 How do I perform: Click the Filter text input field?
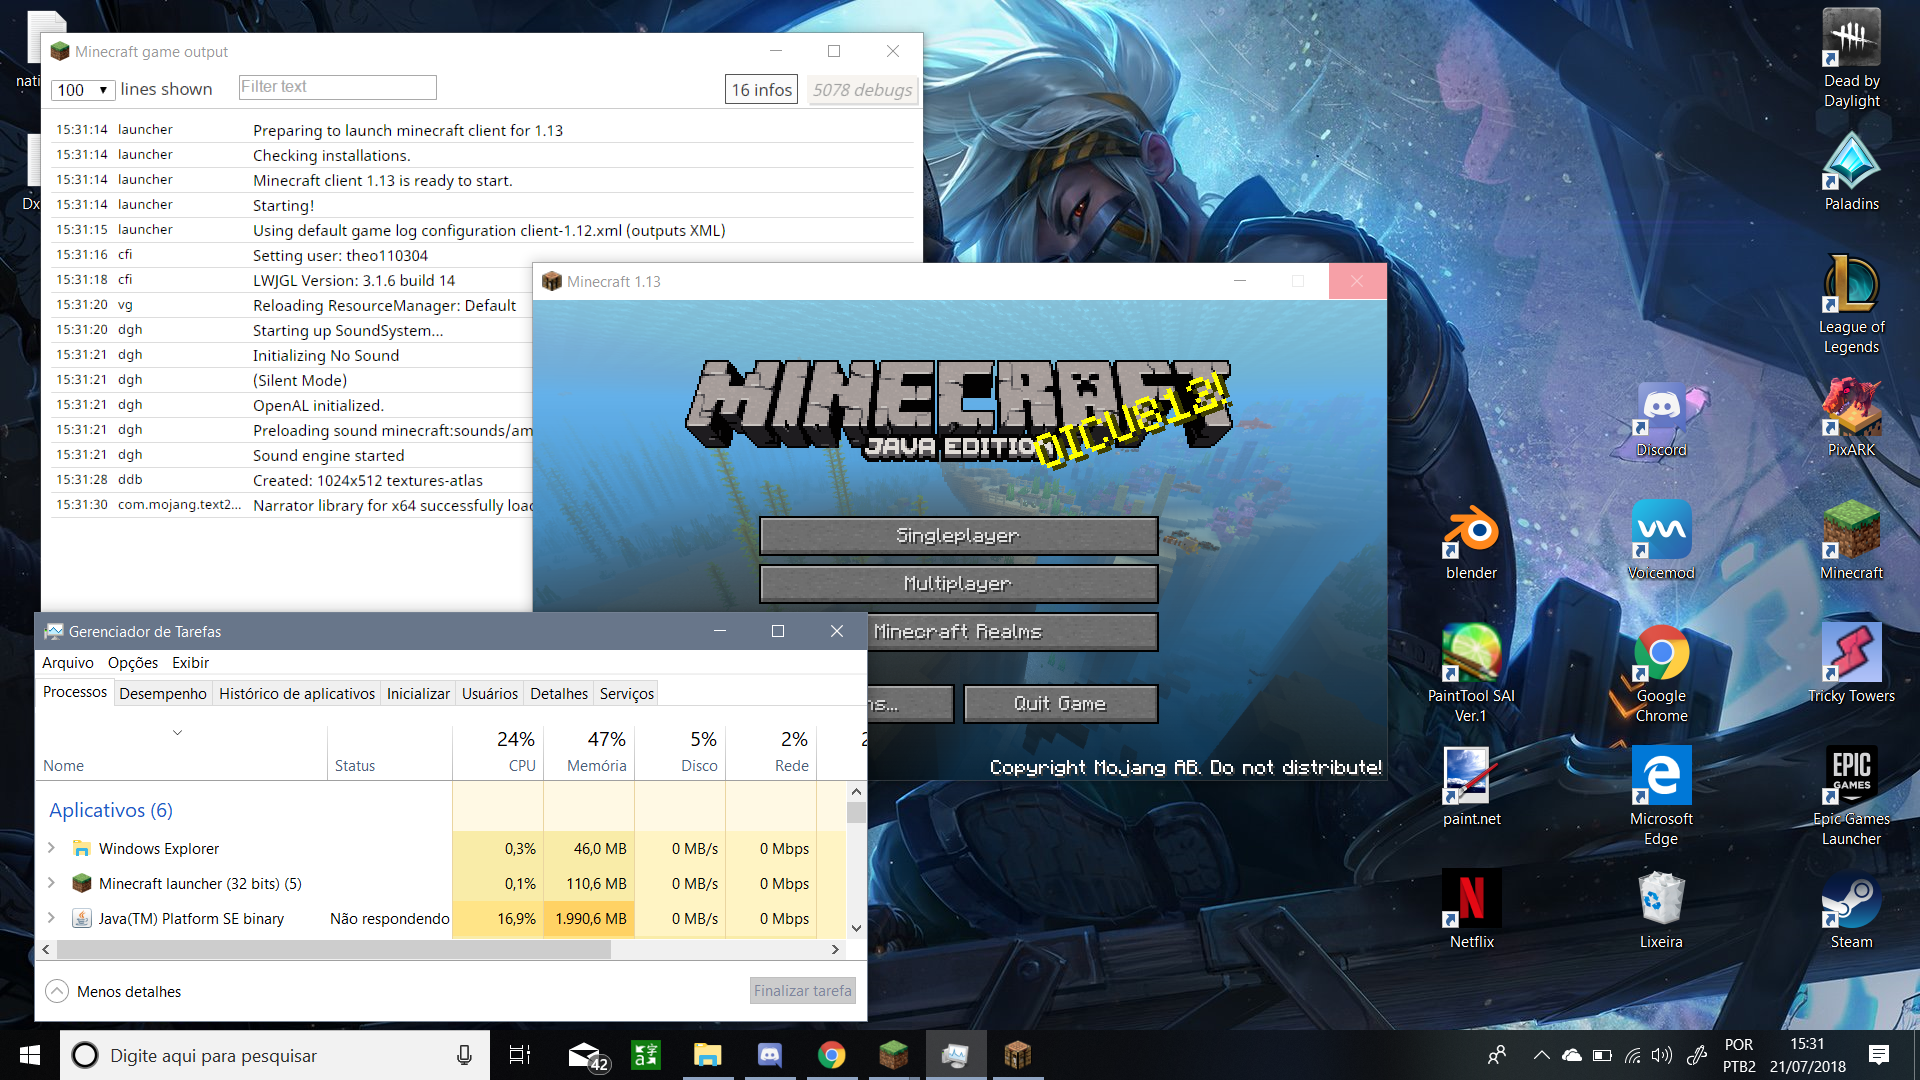pos(338,87)
